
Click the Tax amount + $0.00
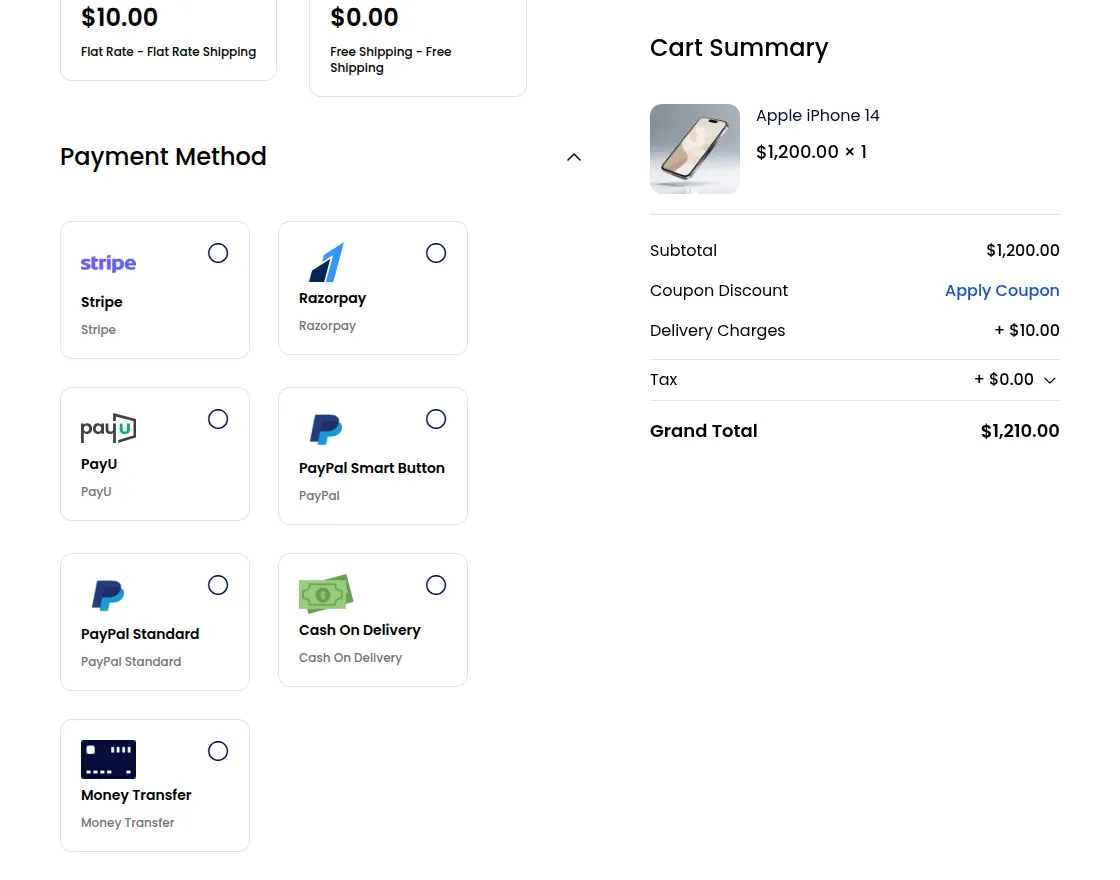pyautogui.click(x=1004, y=379)
